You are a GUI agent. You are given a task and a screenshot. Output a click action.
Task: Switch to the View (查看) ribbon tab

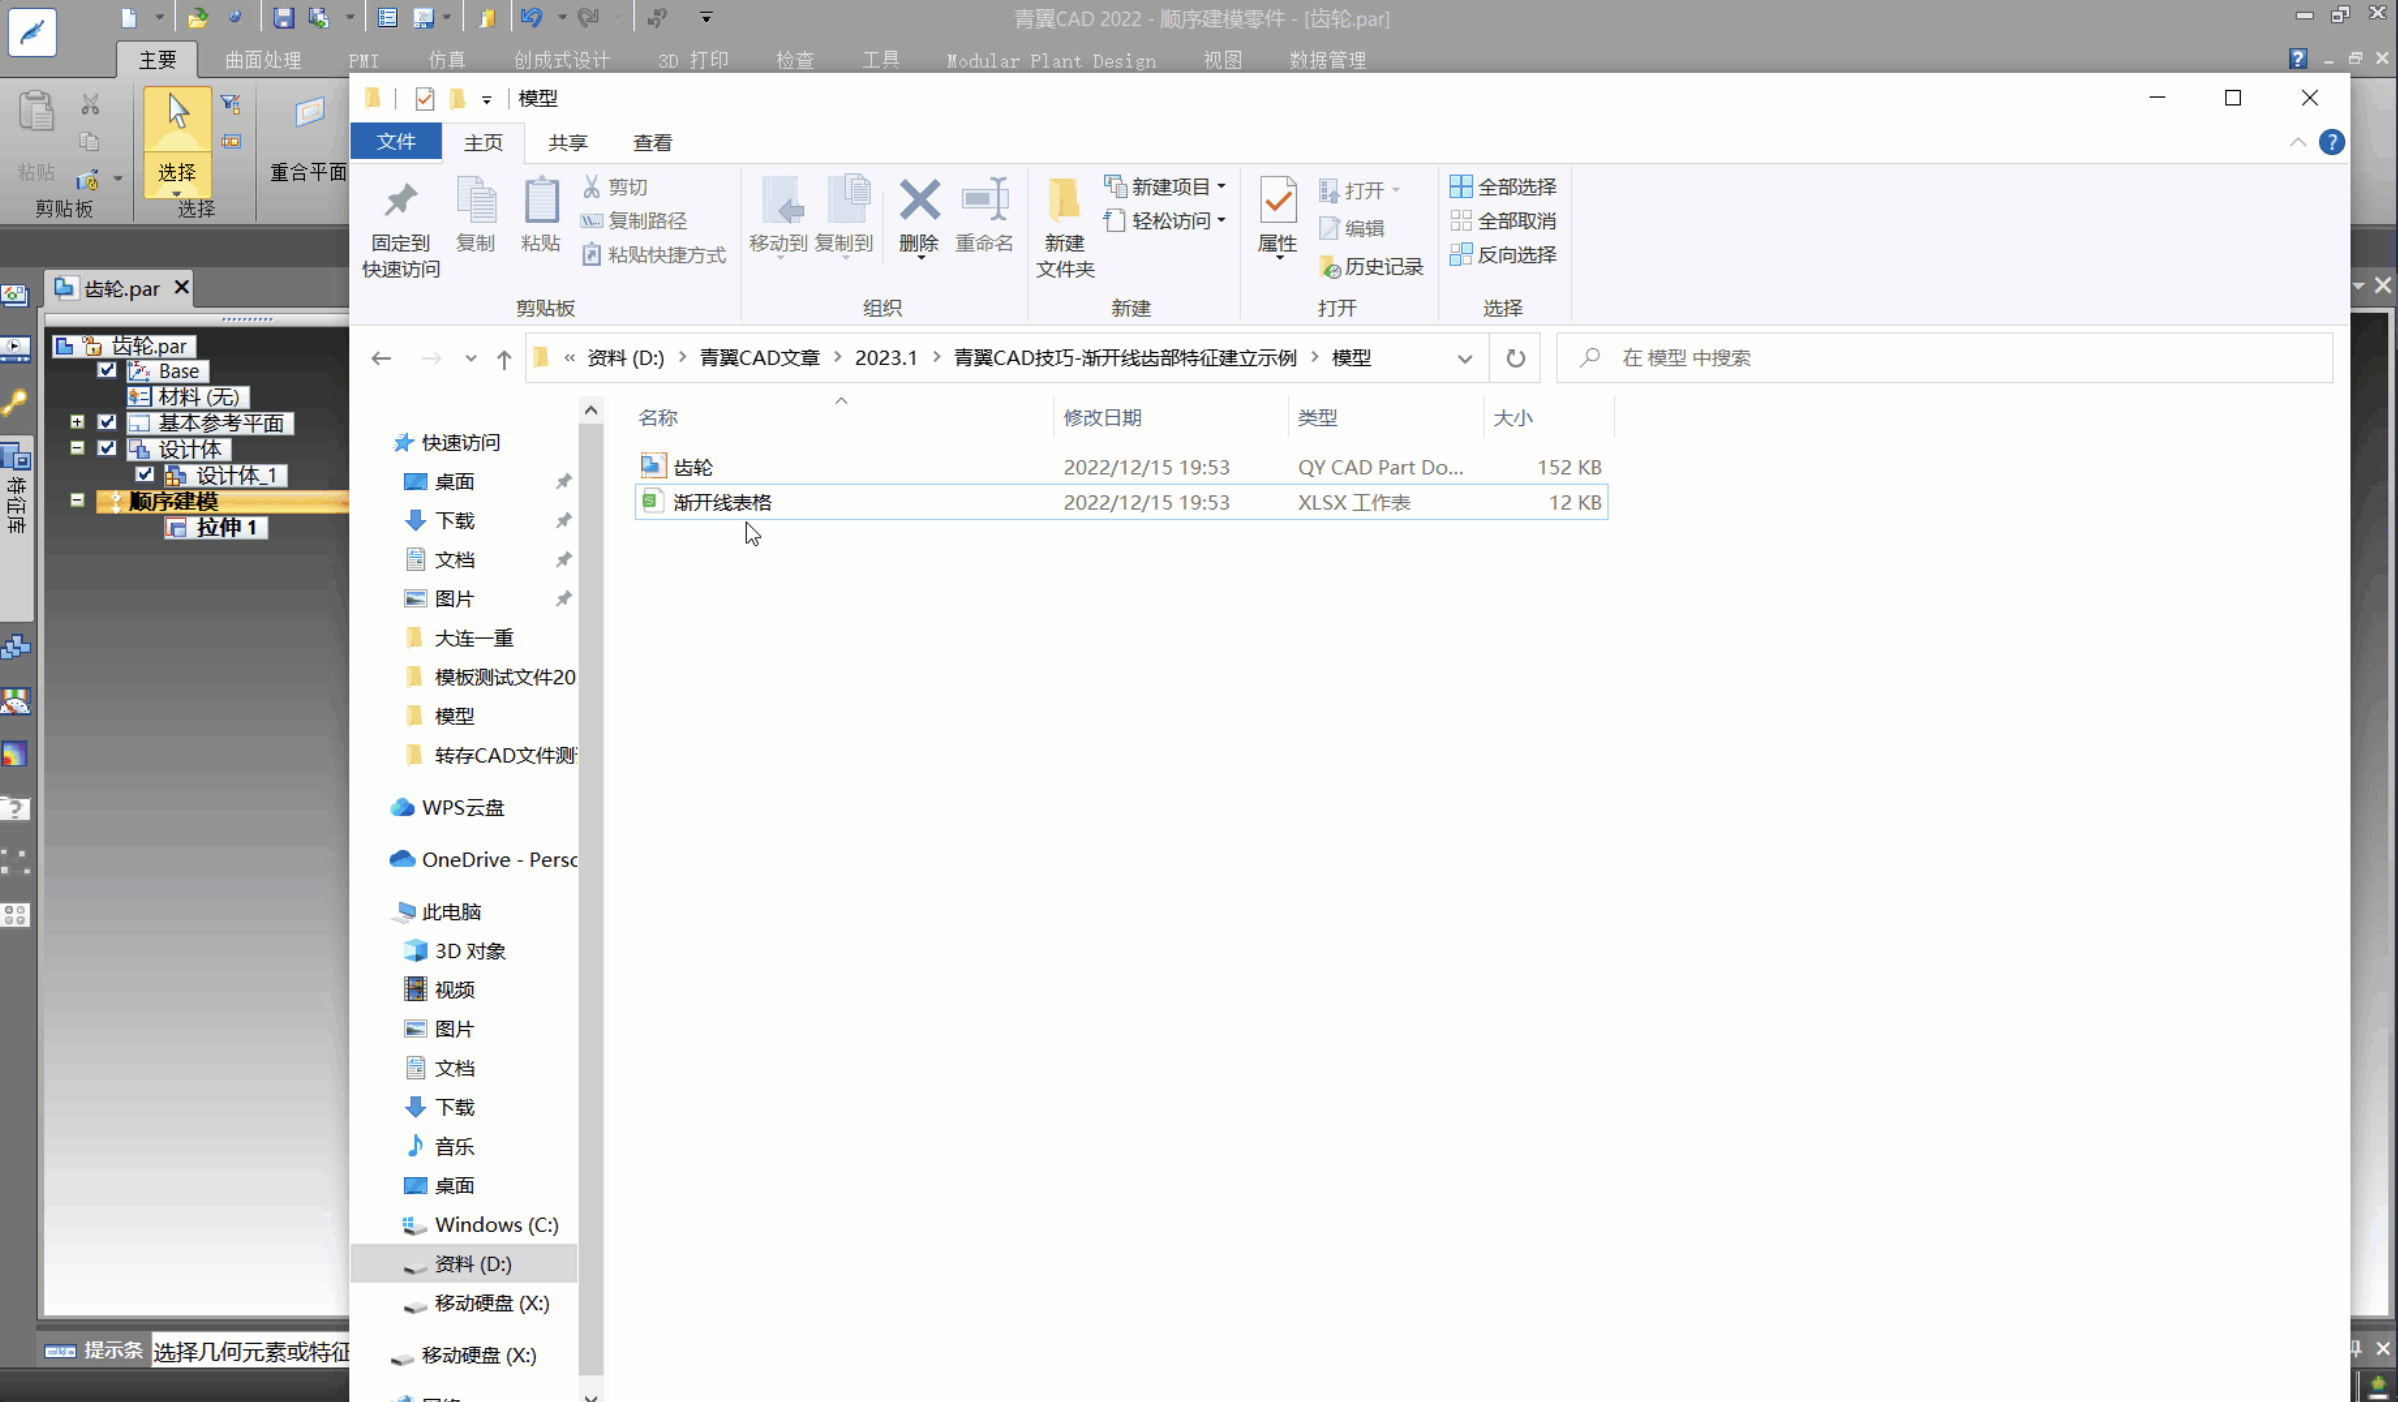pos(653,143)
